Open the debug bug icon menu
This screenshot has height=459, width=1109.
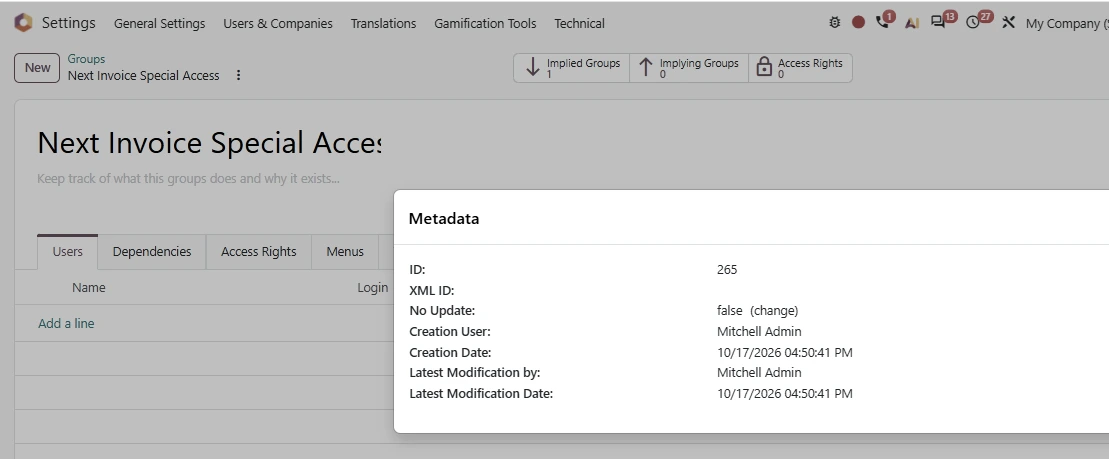(x=835, y=23)
